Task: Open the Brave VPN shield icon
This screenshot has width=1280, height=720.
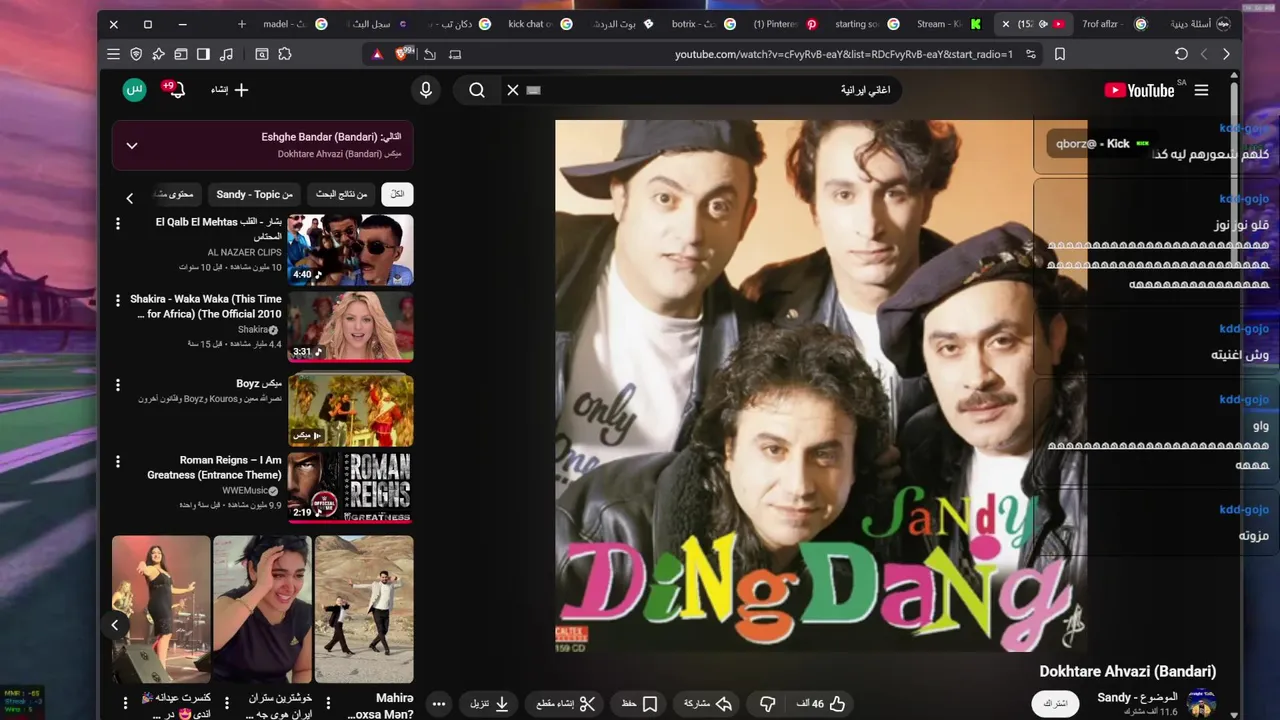Action: [x=136, y=54]
